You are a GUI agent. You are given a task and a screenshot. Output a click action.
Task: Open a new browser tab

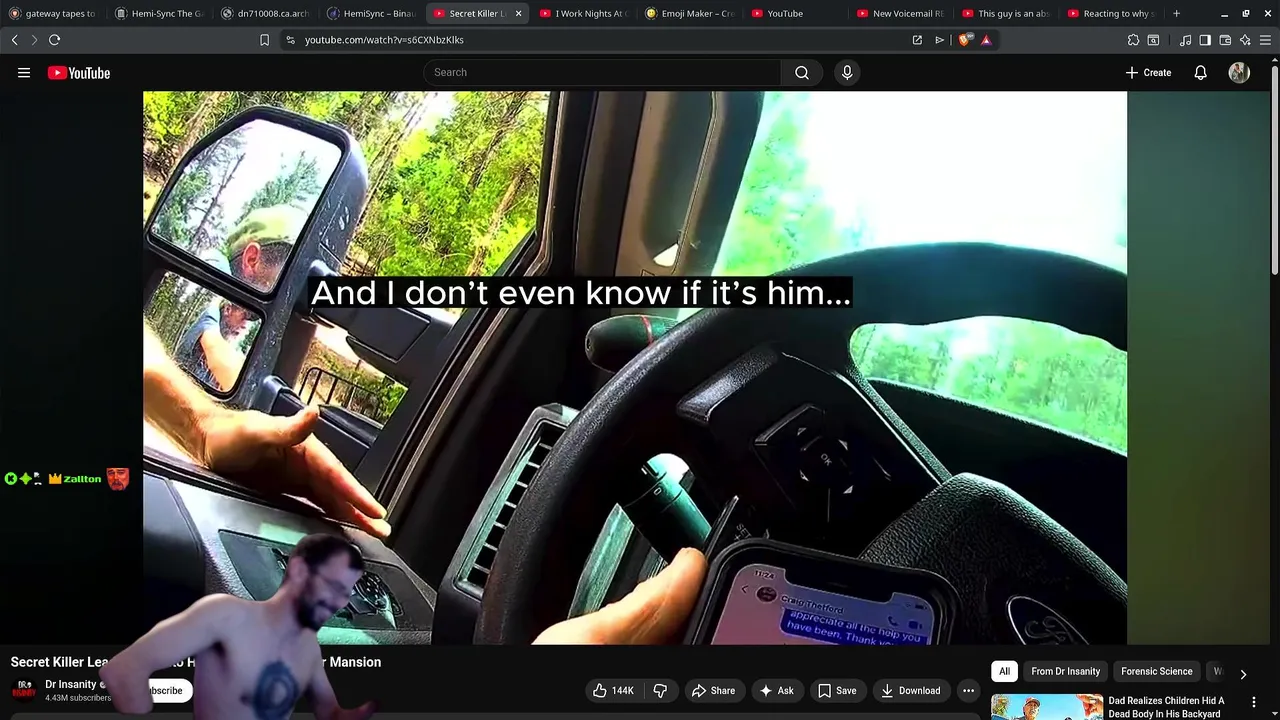[x=1176, y=14]
